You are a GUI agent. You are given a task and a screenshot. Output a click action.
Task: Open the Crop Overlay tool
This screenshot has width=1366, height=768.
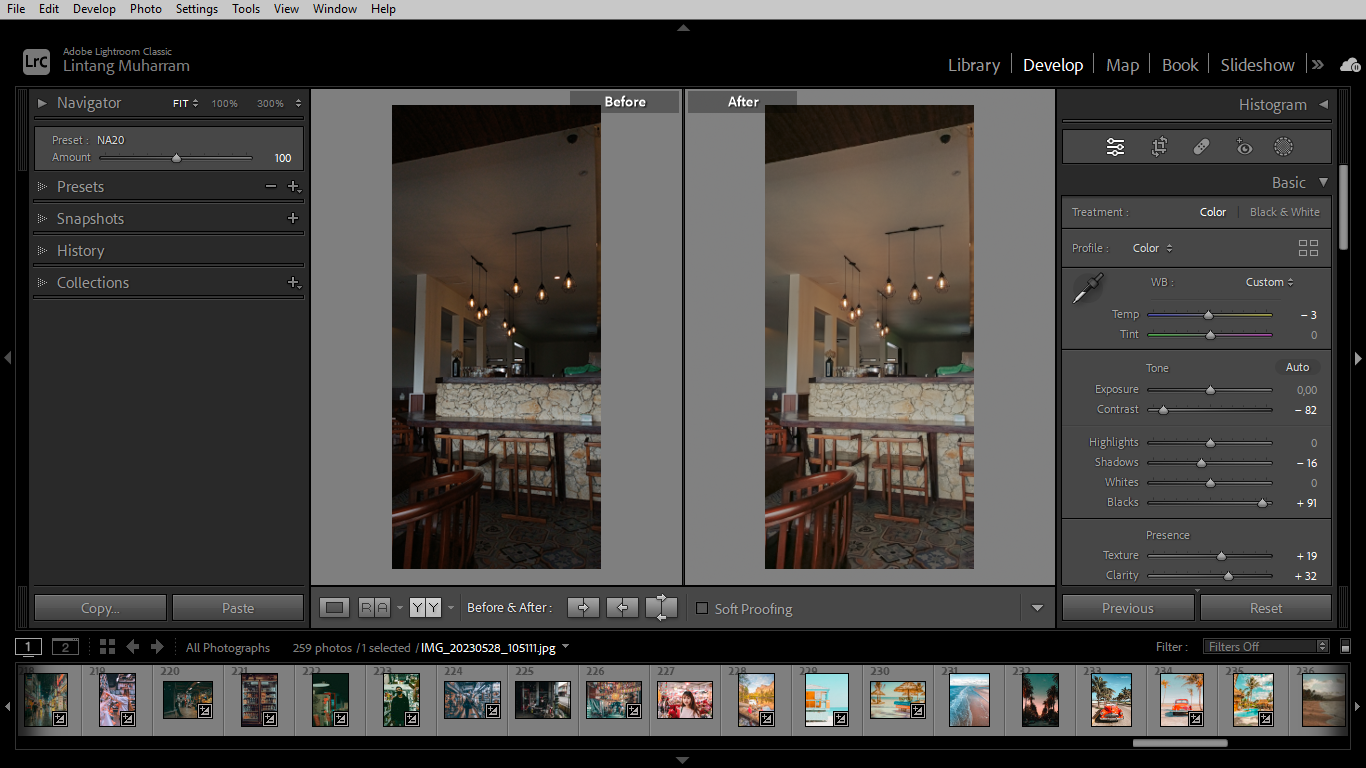[1158, 146]
